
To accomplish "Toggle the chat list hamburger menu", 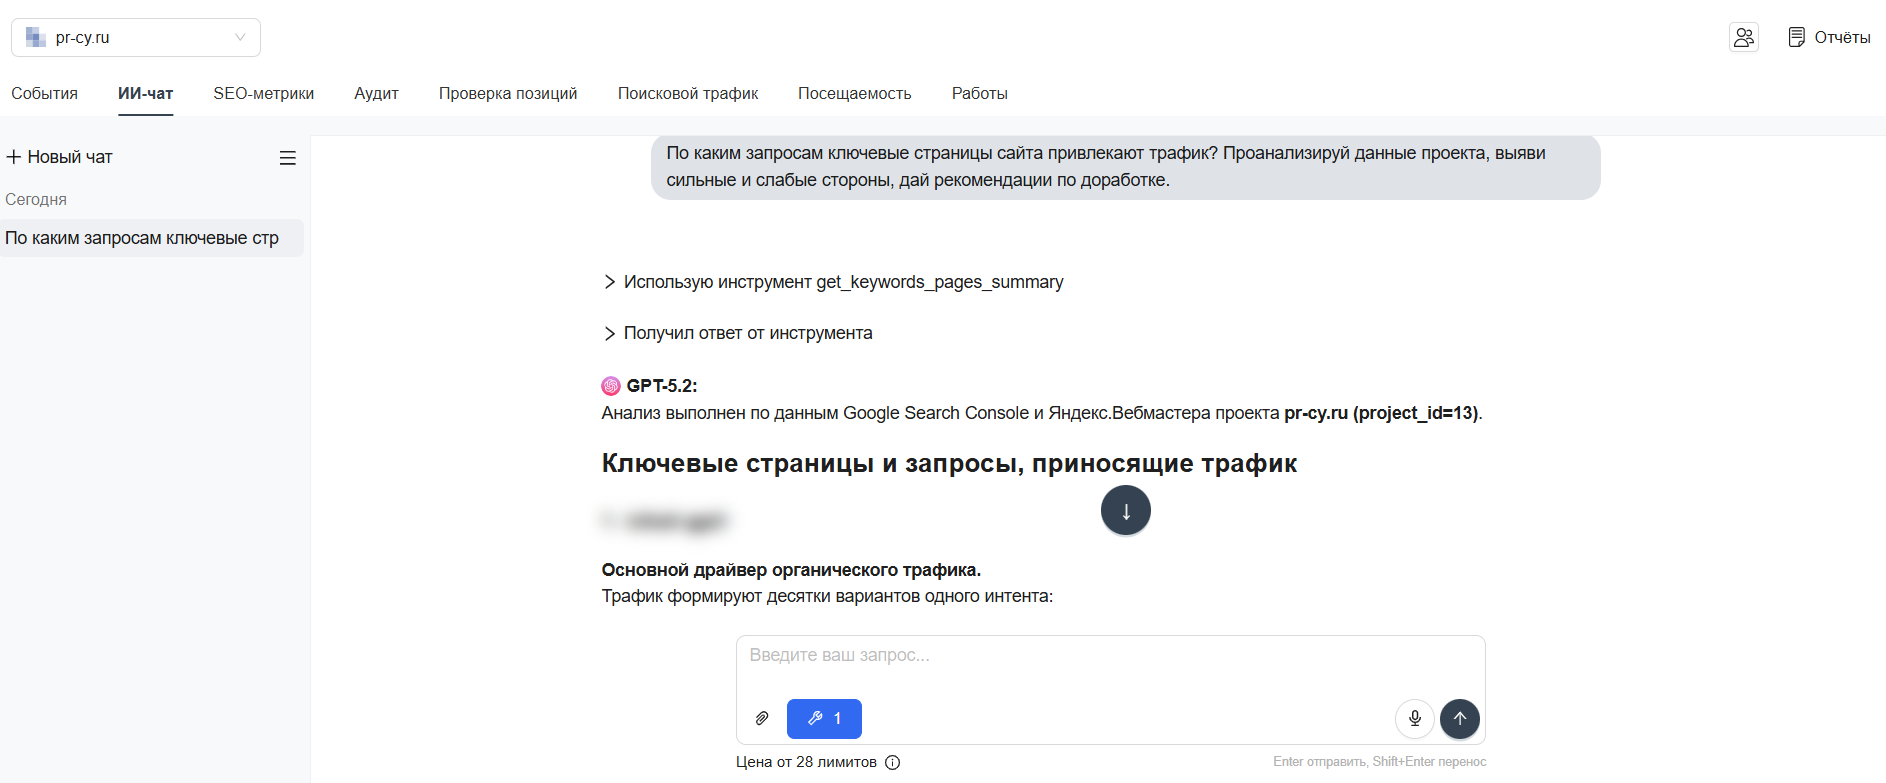I will click(x=288, y=158).
